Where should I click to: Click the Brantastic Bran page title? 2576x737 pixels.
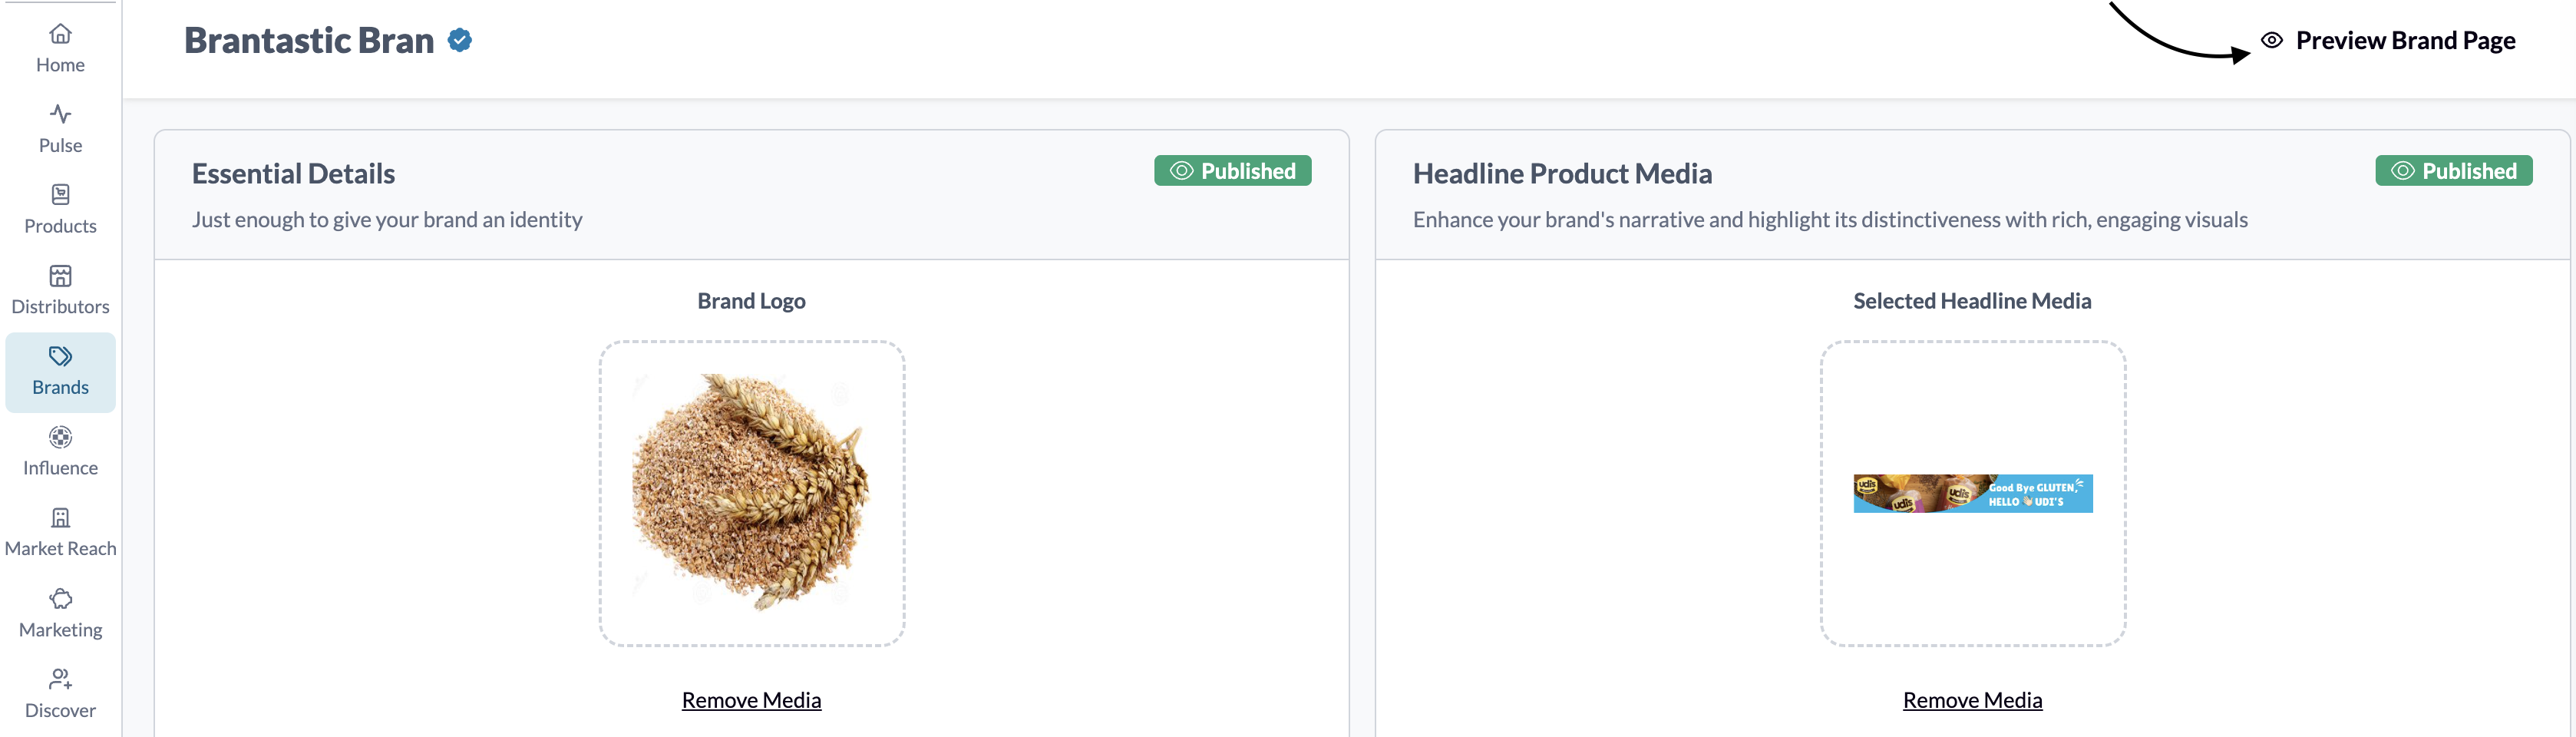click(x=309, y=40)
